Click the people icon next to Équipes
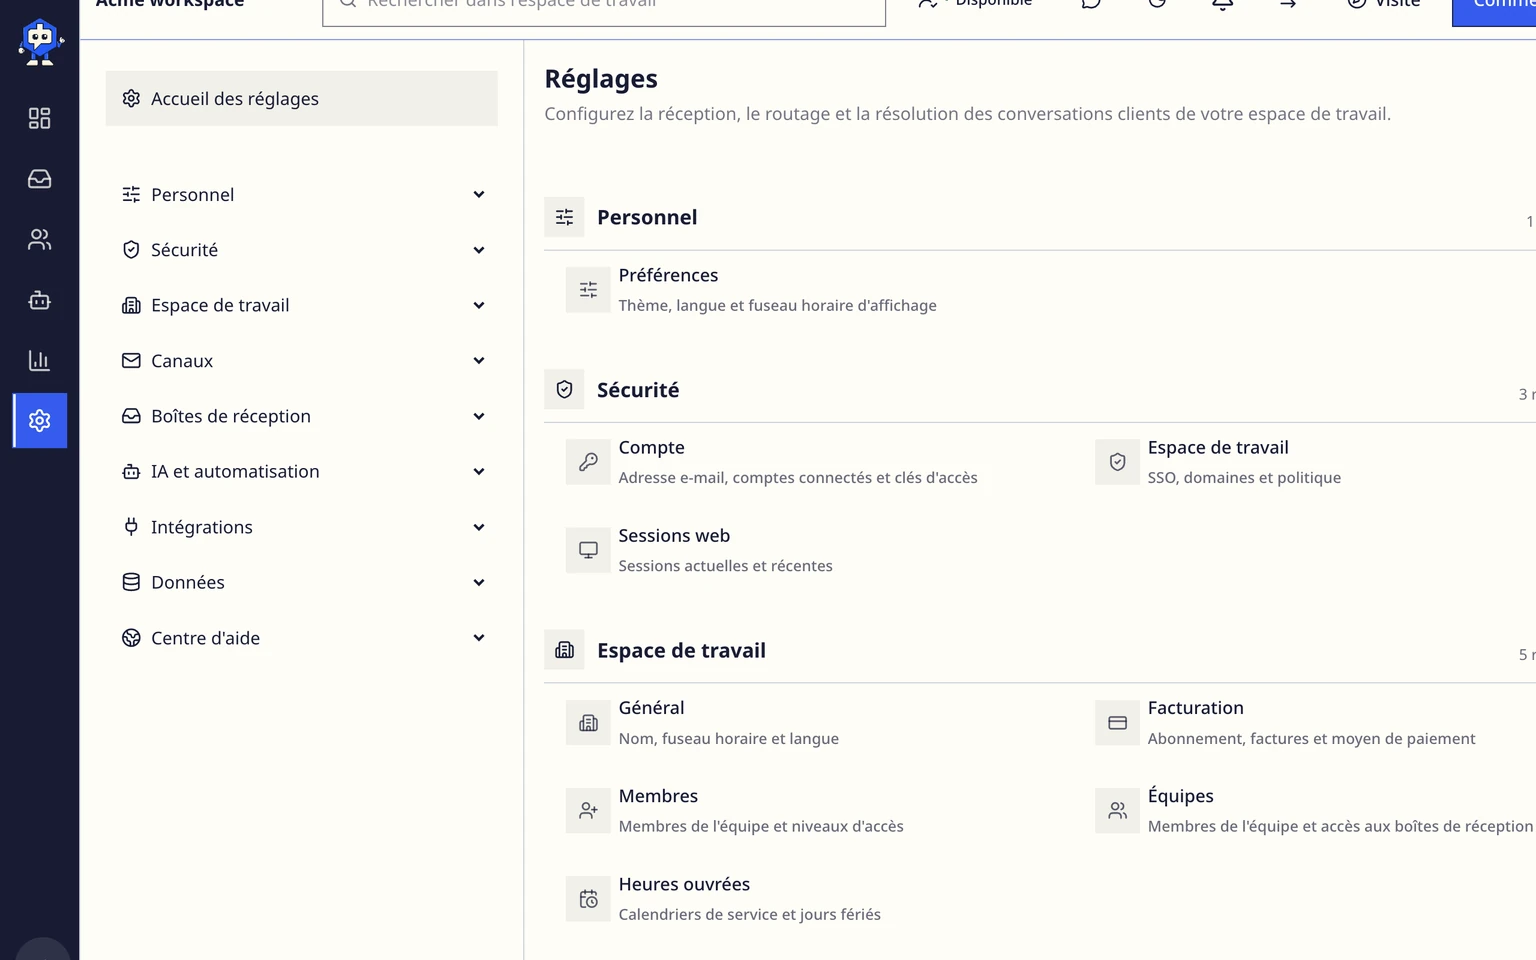1536x960 pixels. click(1117, 811)
